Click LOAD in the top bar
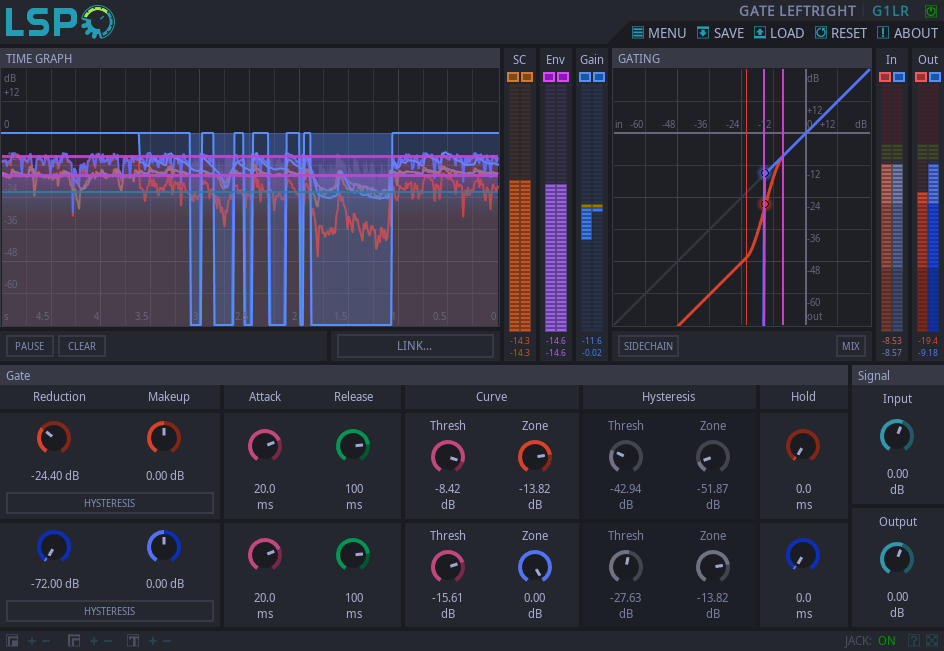Image resolution: width=944 pixels, height=651 pixels. (779, 33)
